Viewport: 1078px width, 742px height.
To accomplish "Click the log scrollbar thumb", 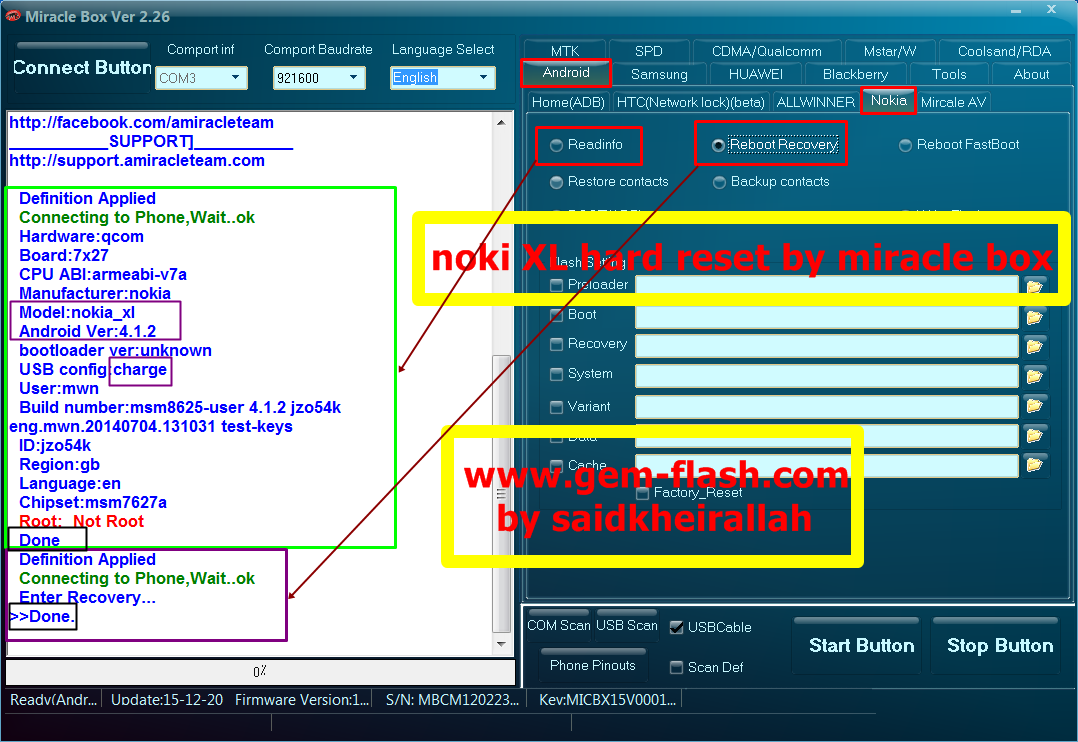I will tap(501, 494).
